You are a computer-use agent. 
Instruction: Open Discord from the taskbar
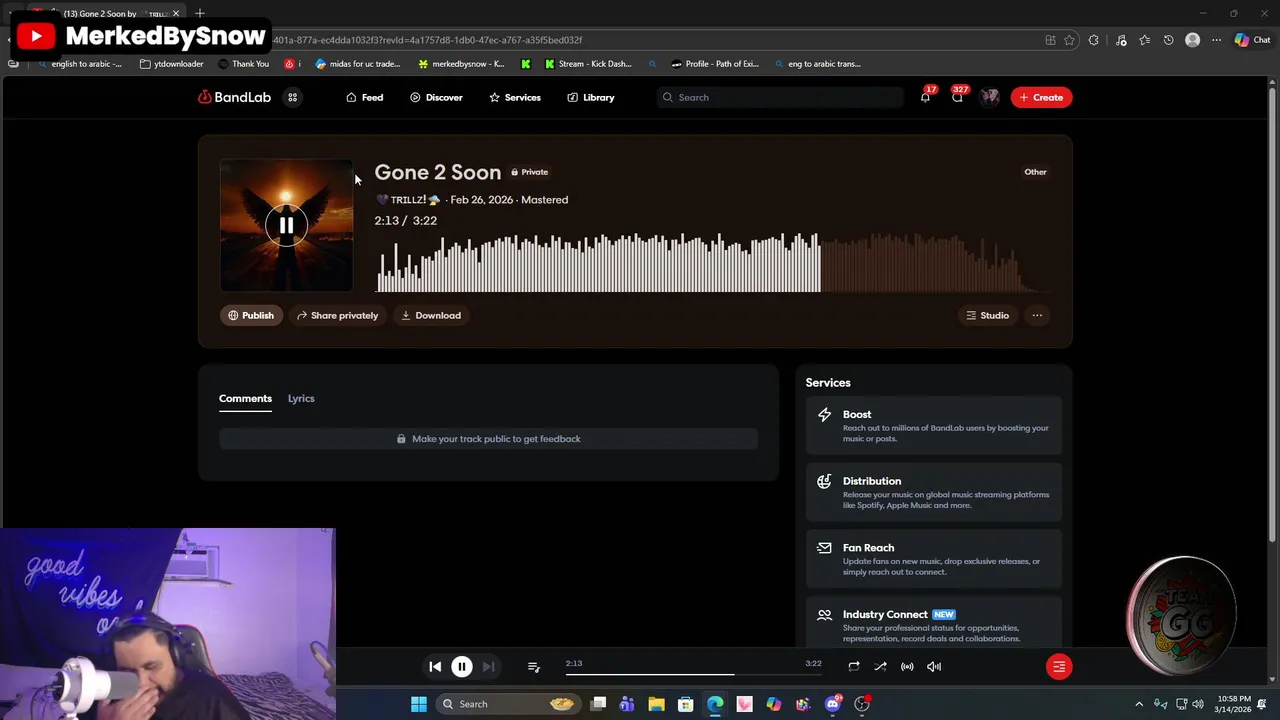(833, 704)
